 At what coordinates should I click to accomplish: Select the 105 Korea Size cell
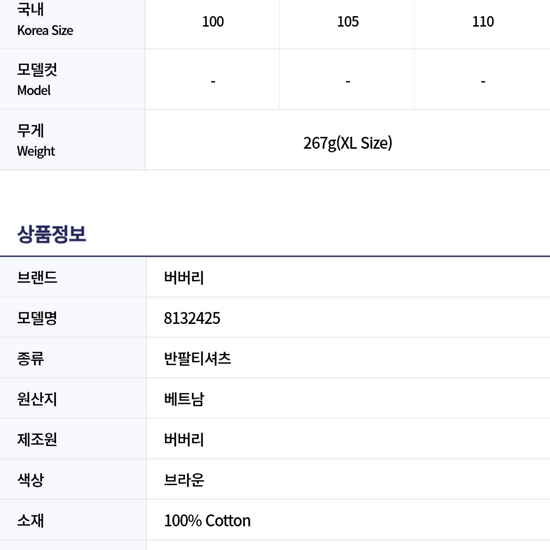(348, 22)
